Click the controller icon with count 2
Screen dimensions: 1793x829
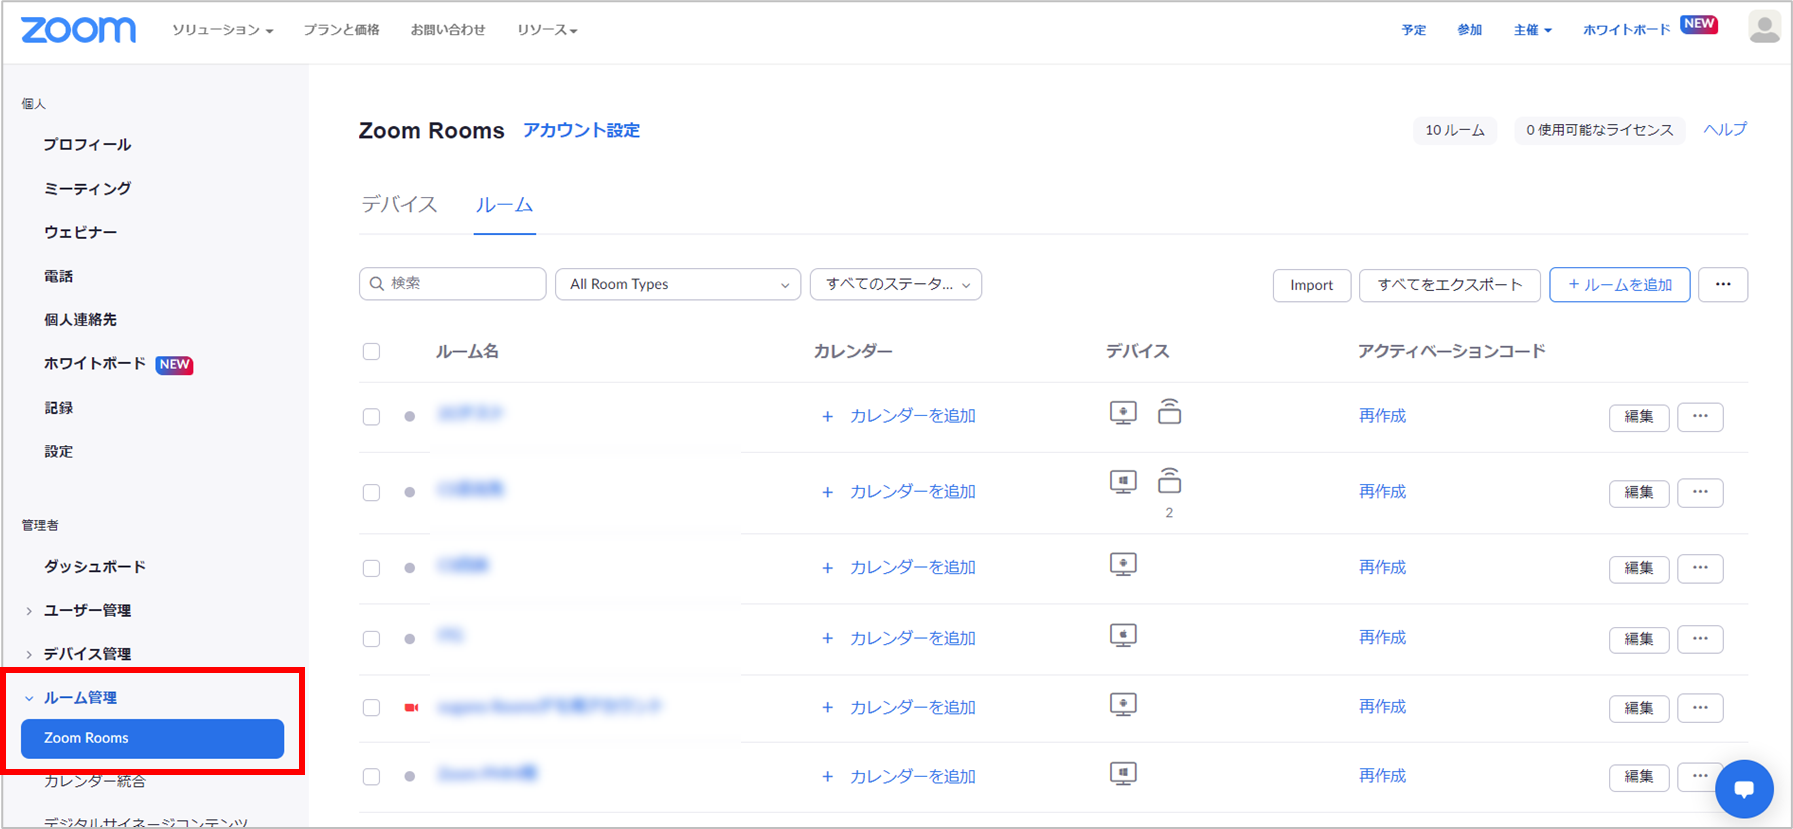click(x=1169, y=481)
